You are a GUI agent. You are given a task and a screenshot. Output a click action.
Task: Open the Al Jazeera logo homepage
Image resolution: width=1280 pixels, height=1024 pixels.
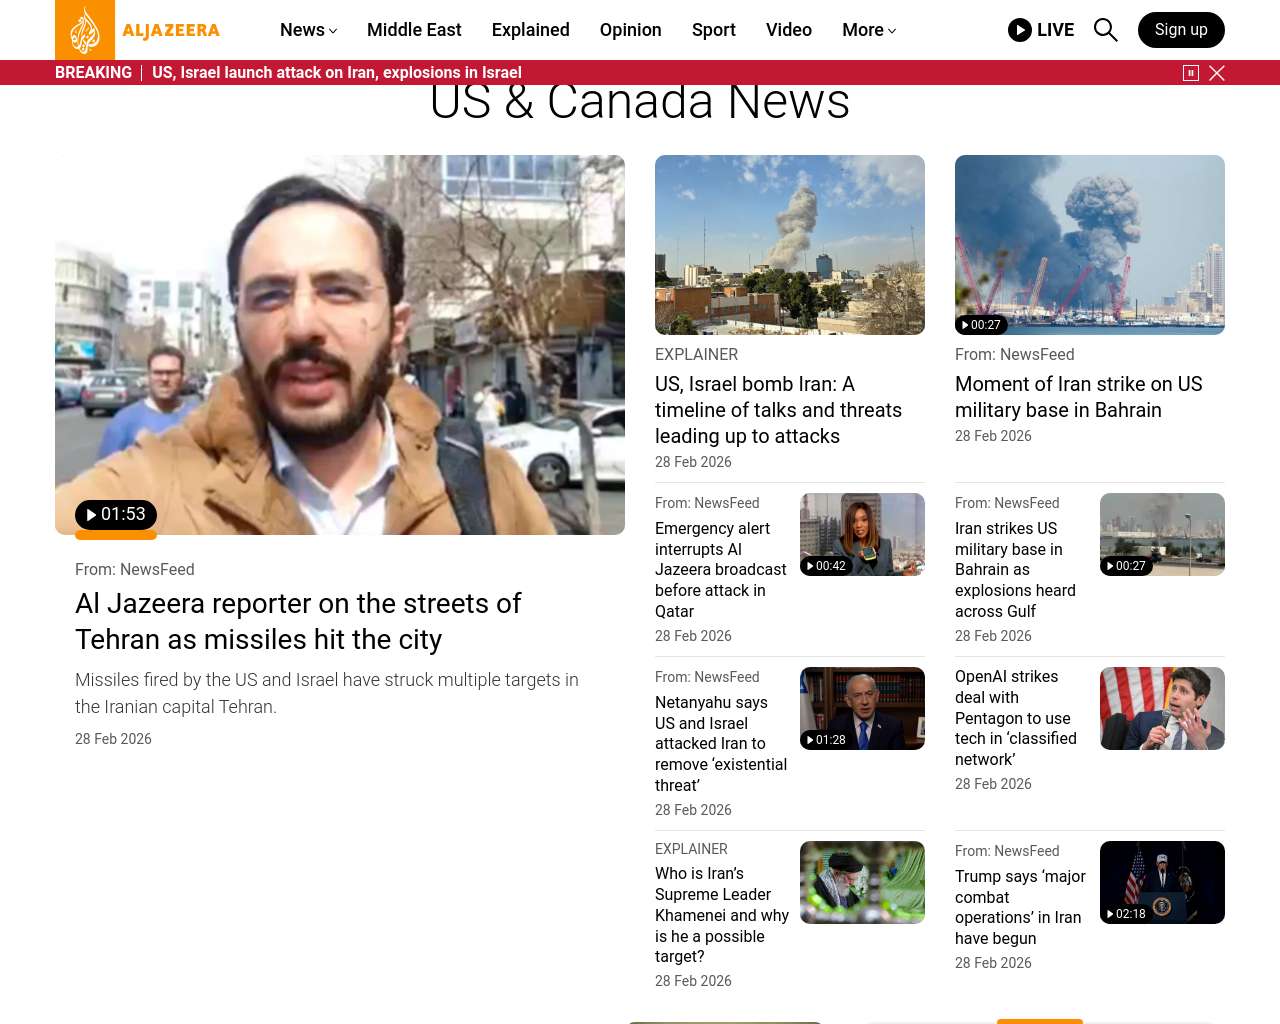138,30
